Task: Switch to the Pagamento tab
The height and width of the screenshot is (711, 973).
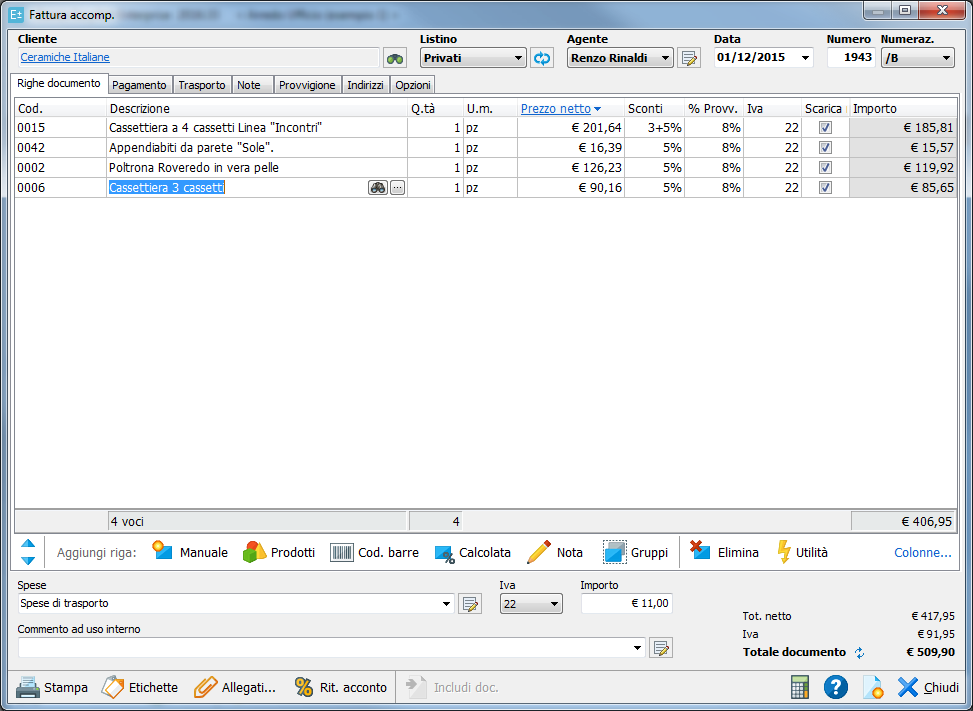Action: [139, 85]
